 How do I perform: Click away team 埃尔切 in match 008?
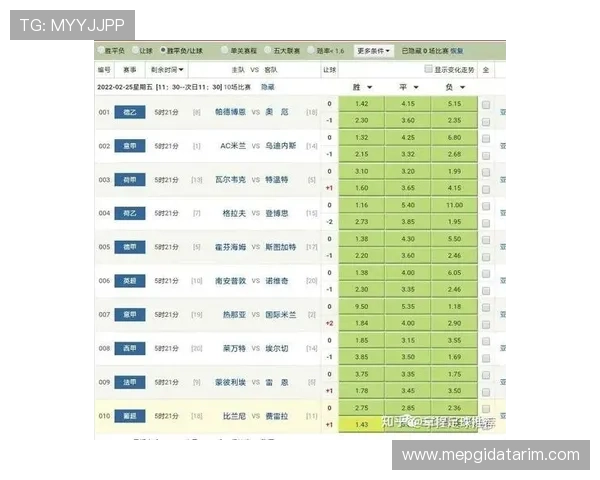277,348
